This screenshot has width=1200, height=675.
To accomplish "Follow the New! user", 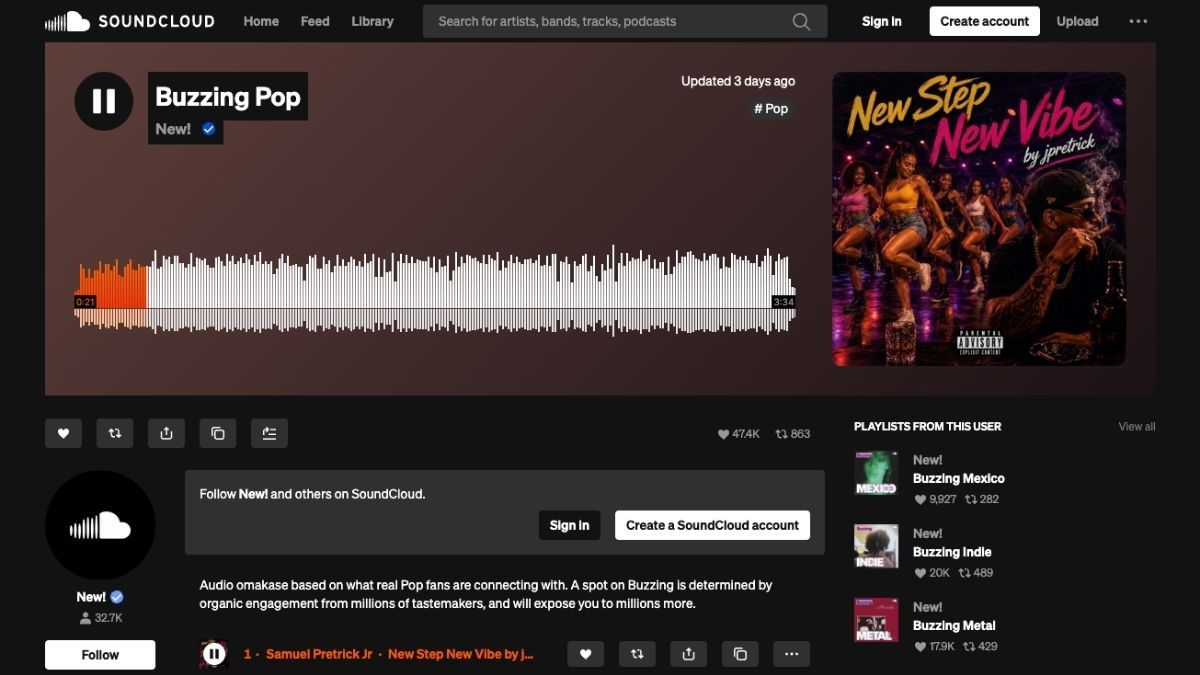I will 100,655.
